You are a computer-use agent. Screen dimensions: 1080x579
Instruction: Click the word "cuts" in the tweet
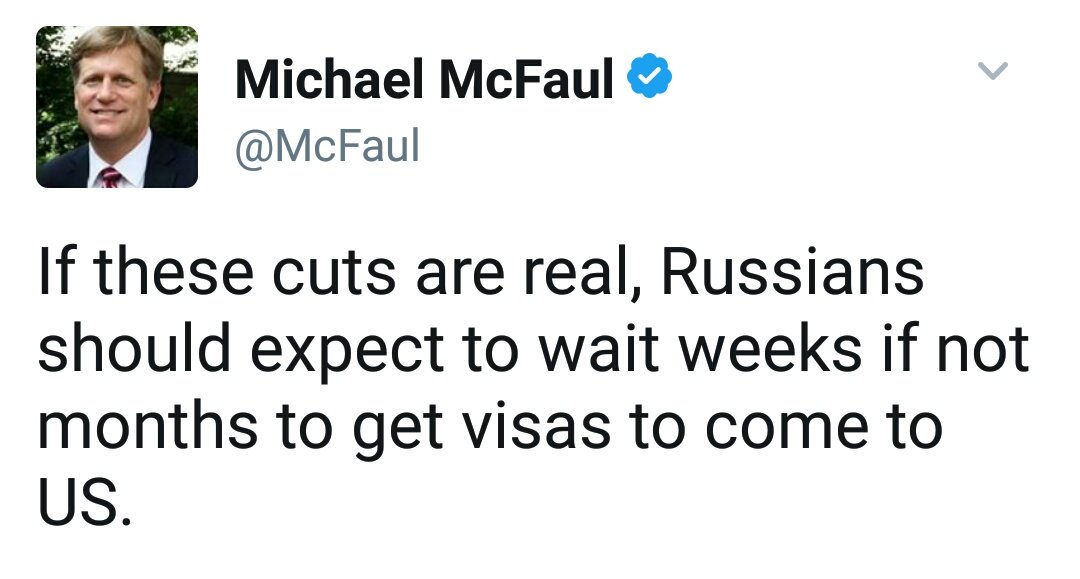(x=334, y=273)
